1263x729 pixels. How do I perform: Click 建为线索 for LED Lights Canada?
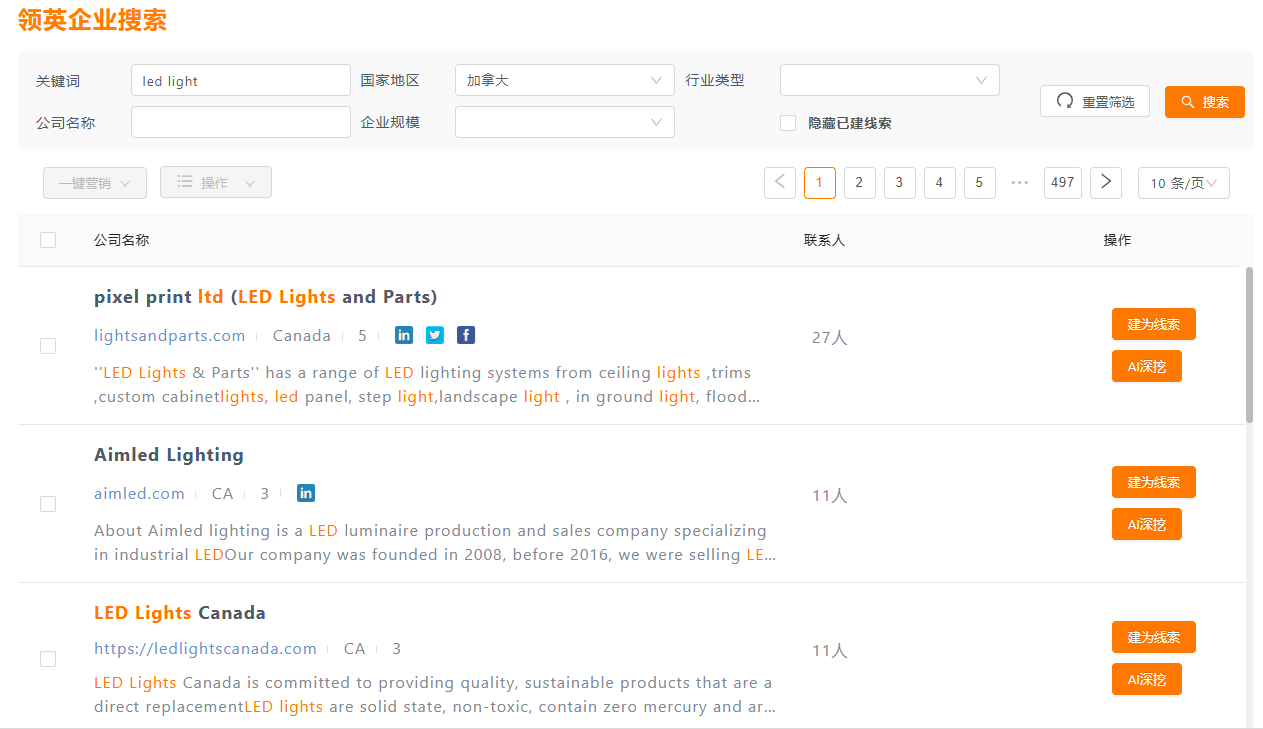1154,637
